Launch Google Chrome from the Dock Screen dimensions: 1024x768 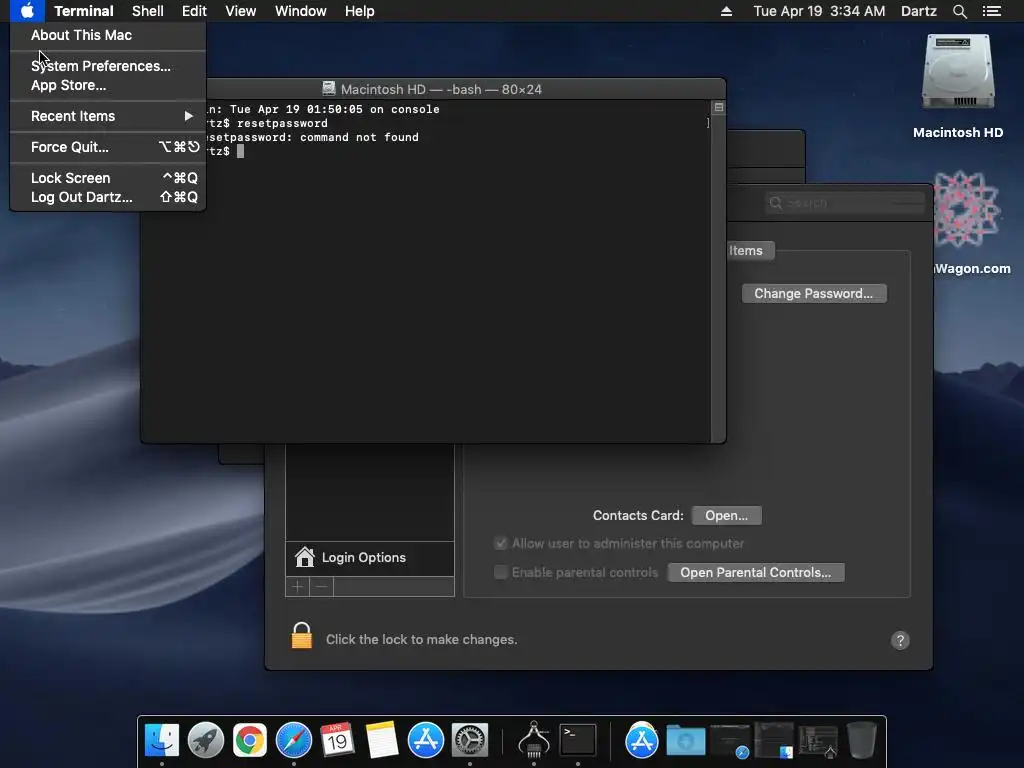pyautogui.click(x=249, y=741)
